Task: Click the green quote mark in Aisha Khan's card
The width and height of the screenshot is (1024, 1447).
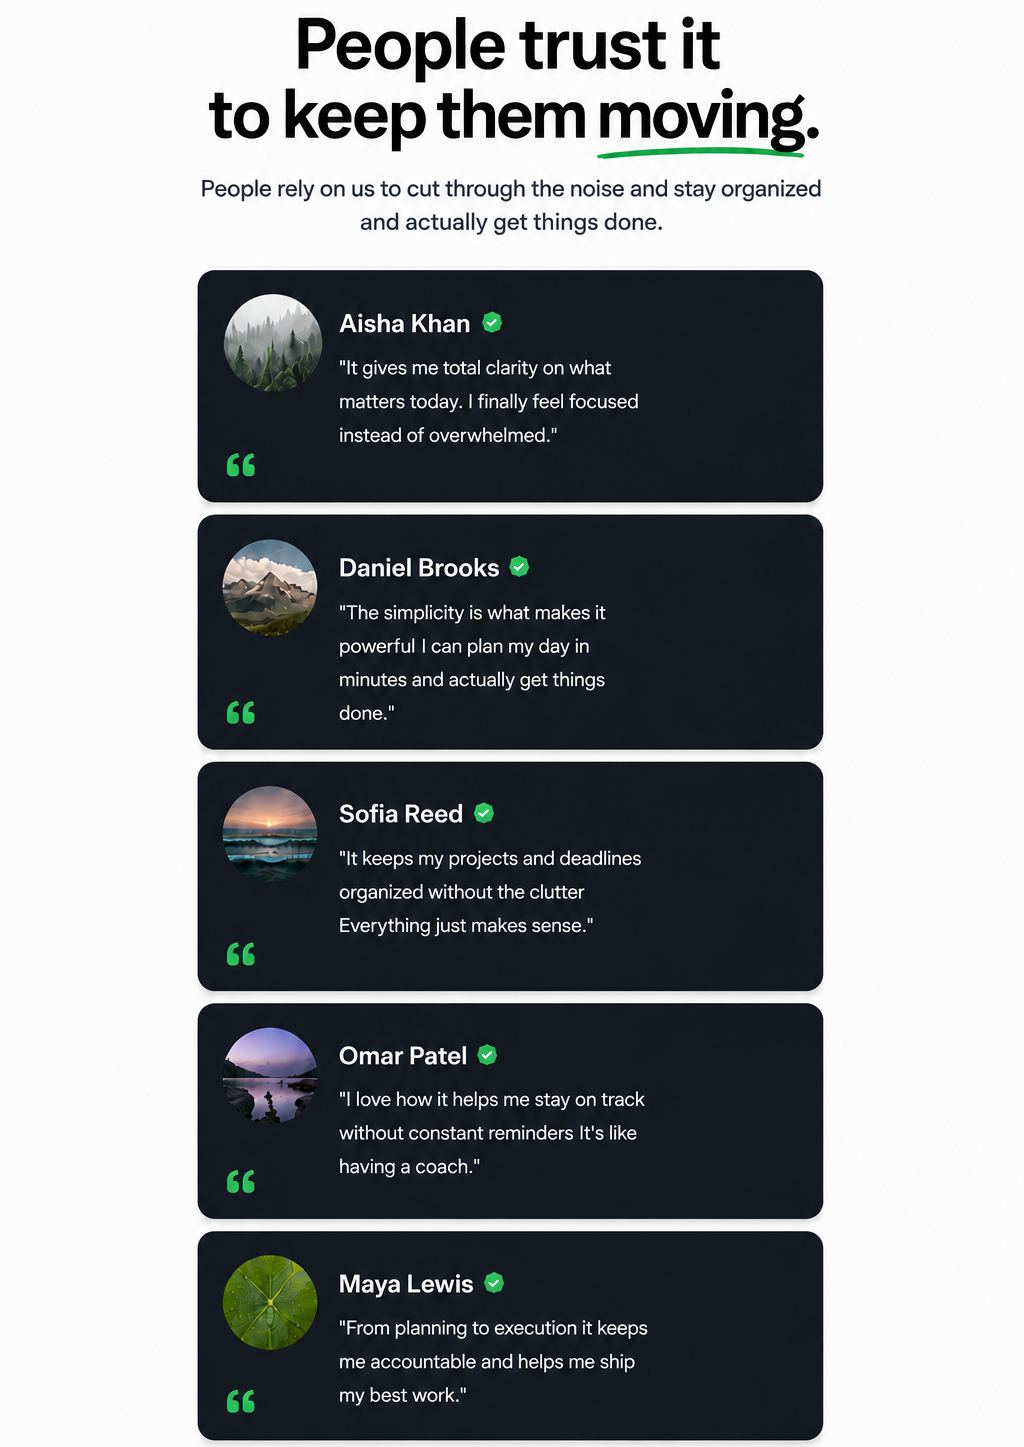Action: coord(241,465)
